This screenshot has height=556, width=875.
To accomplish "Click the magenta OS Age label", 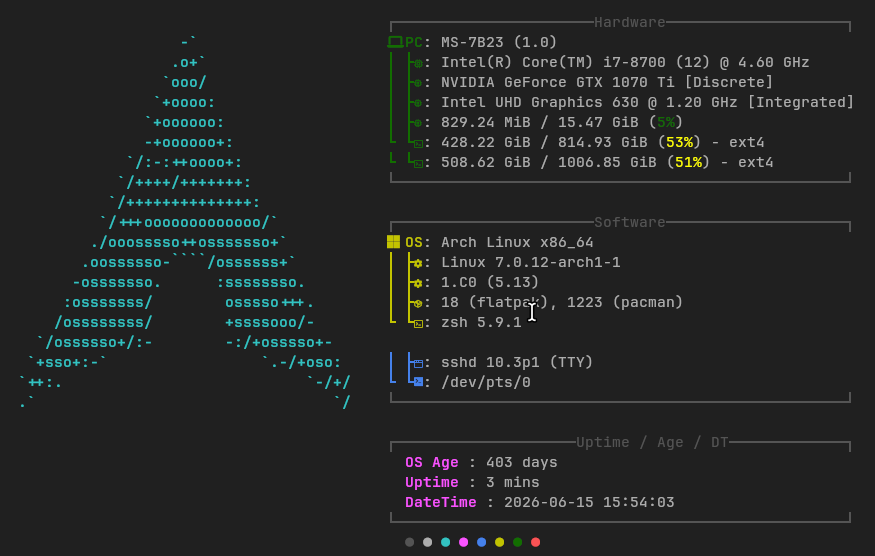I will click(432, 463).
